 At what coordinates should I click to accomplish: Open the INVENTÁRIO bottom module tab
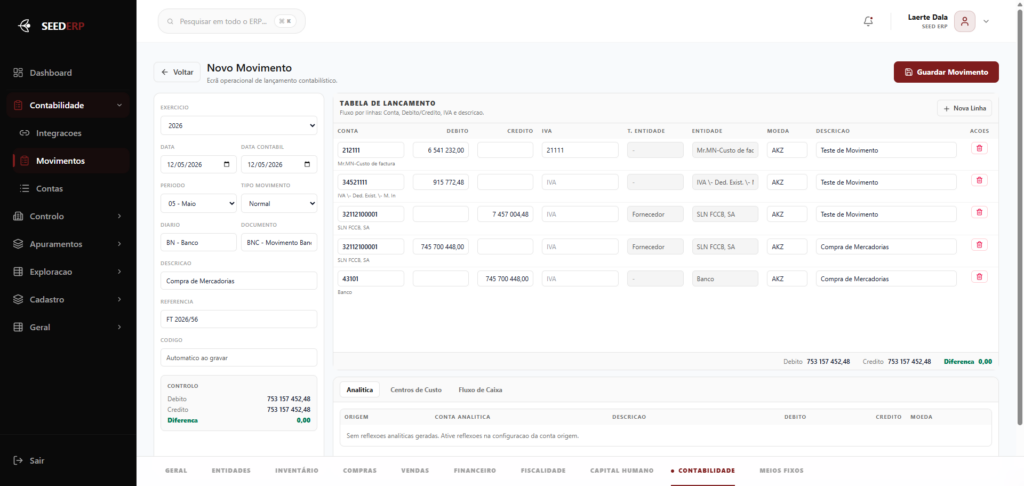click(297, 470)
